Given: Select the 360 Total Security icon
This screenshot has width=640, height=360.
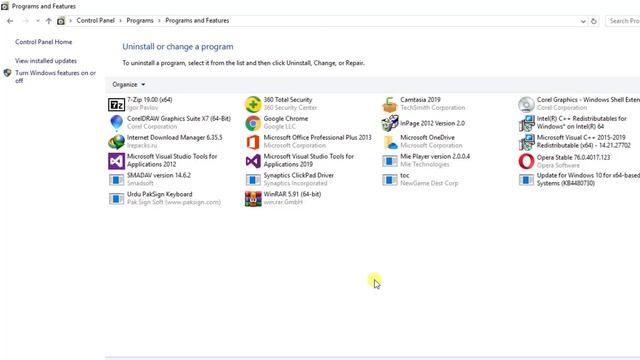Looking at the screenshot, I should pos(253,104).
